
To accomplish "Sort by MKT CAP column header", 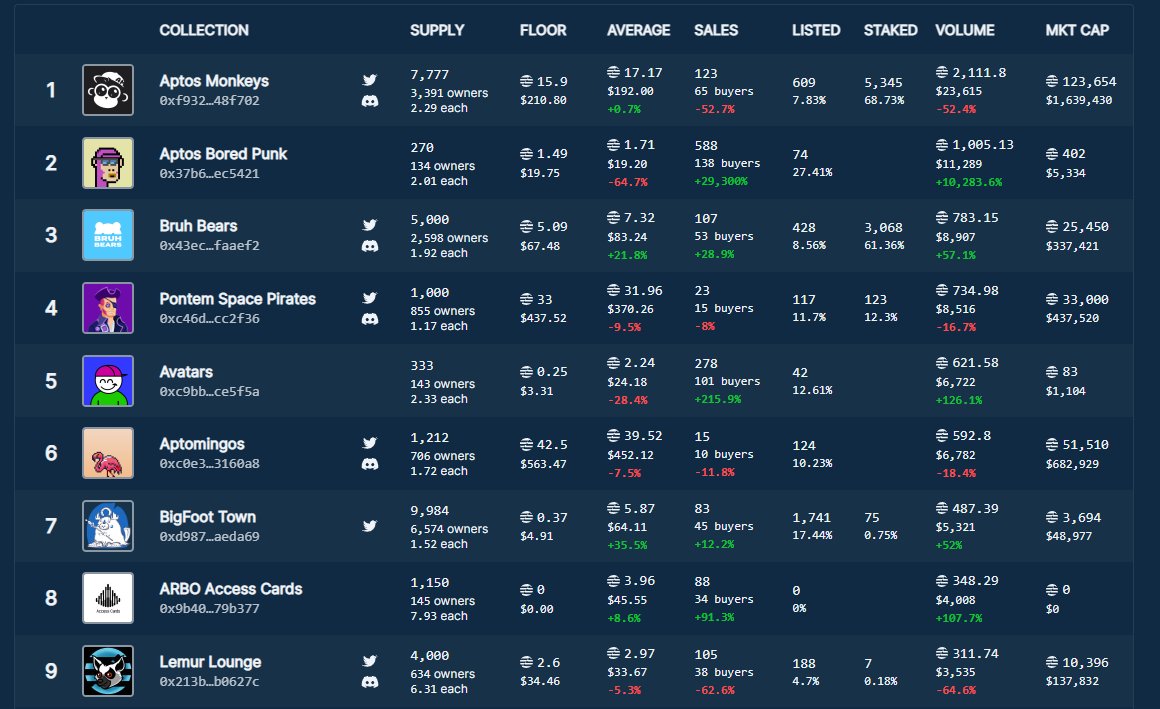I will tap(1077, 30).
